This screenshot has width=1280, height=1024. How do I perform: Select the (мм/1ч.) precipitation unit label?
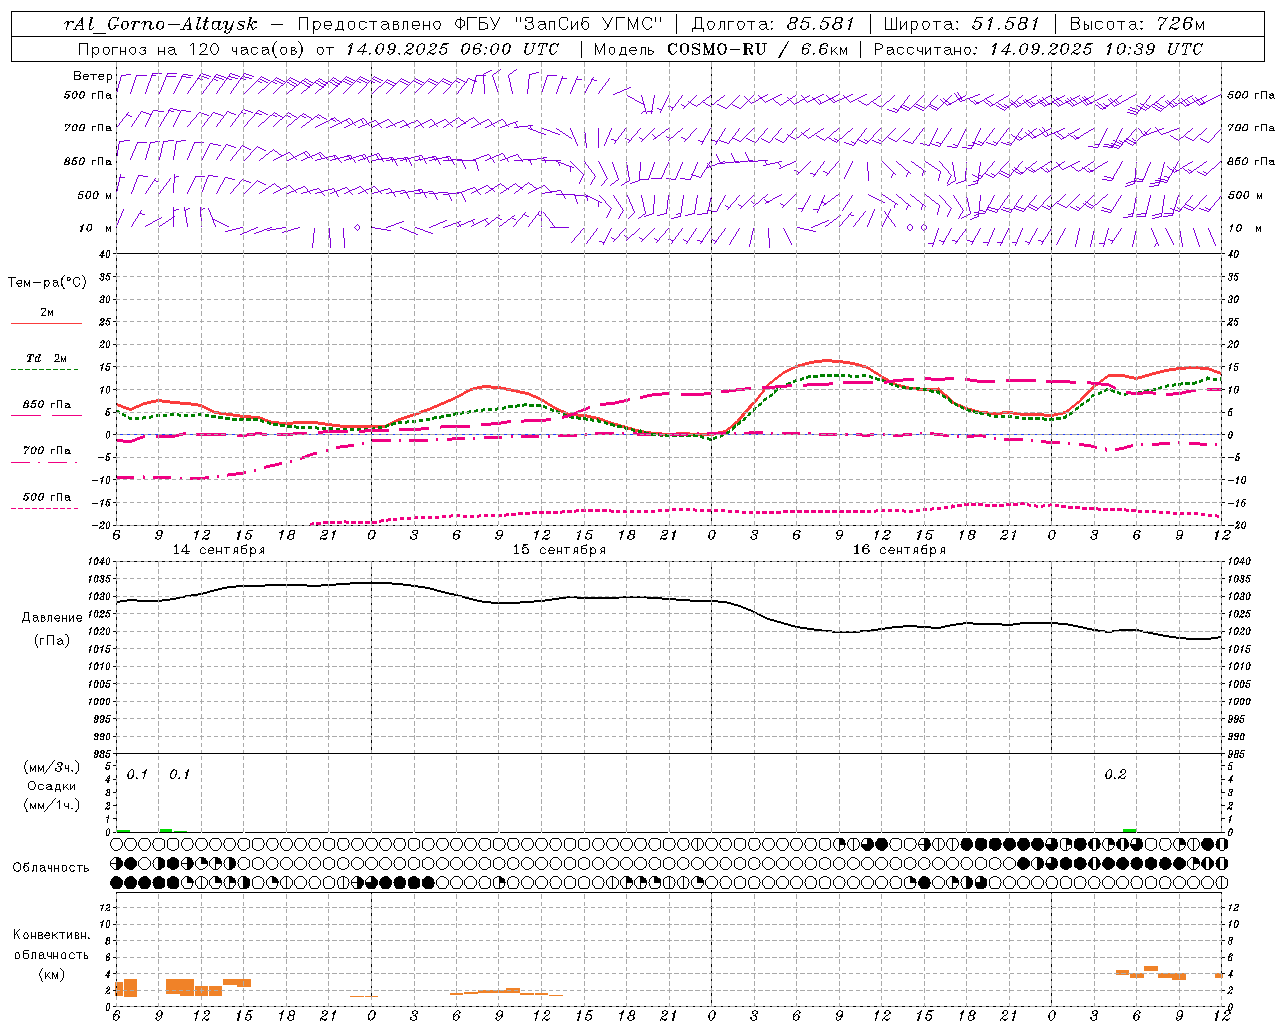pos(52,805)
